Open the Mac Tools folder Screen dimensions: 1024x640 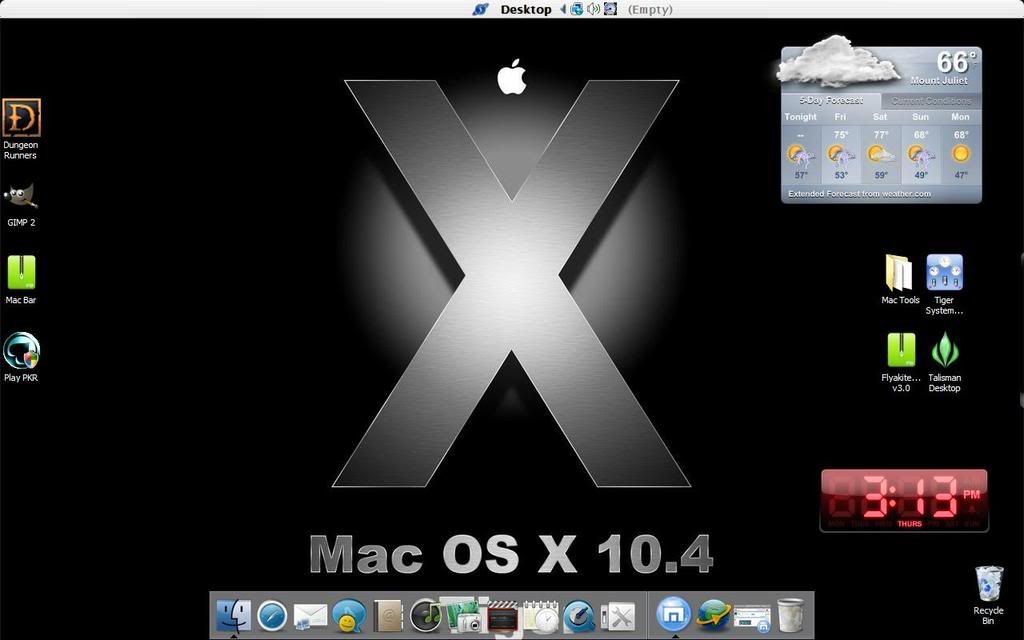[899, 273]
